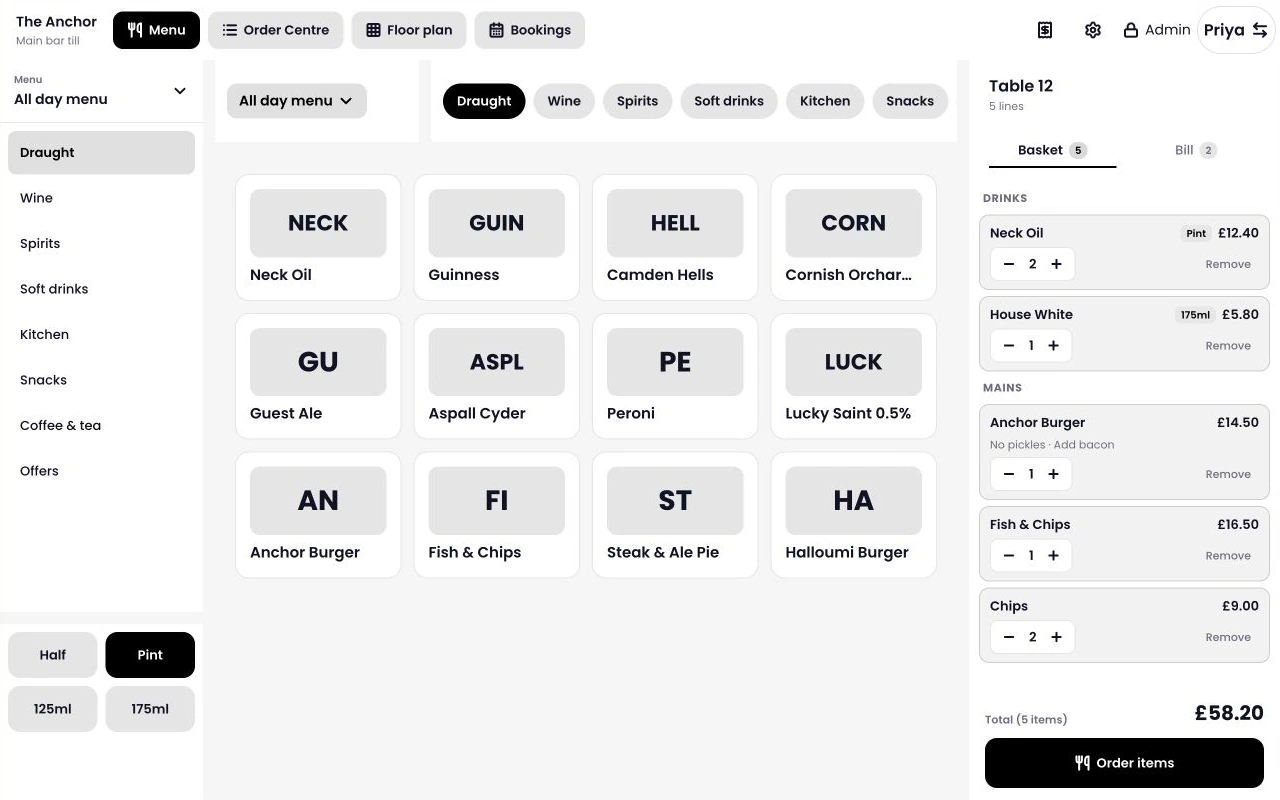This screenshot has height=800, width=1280.
Task: Add Neck Oil from product grid
Action: point(318,238)
